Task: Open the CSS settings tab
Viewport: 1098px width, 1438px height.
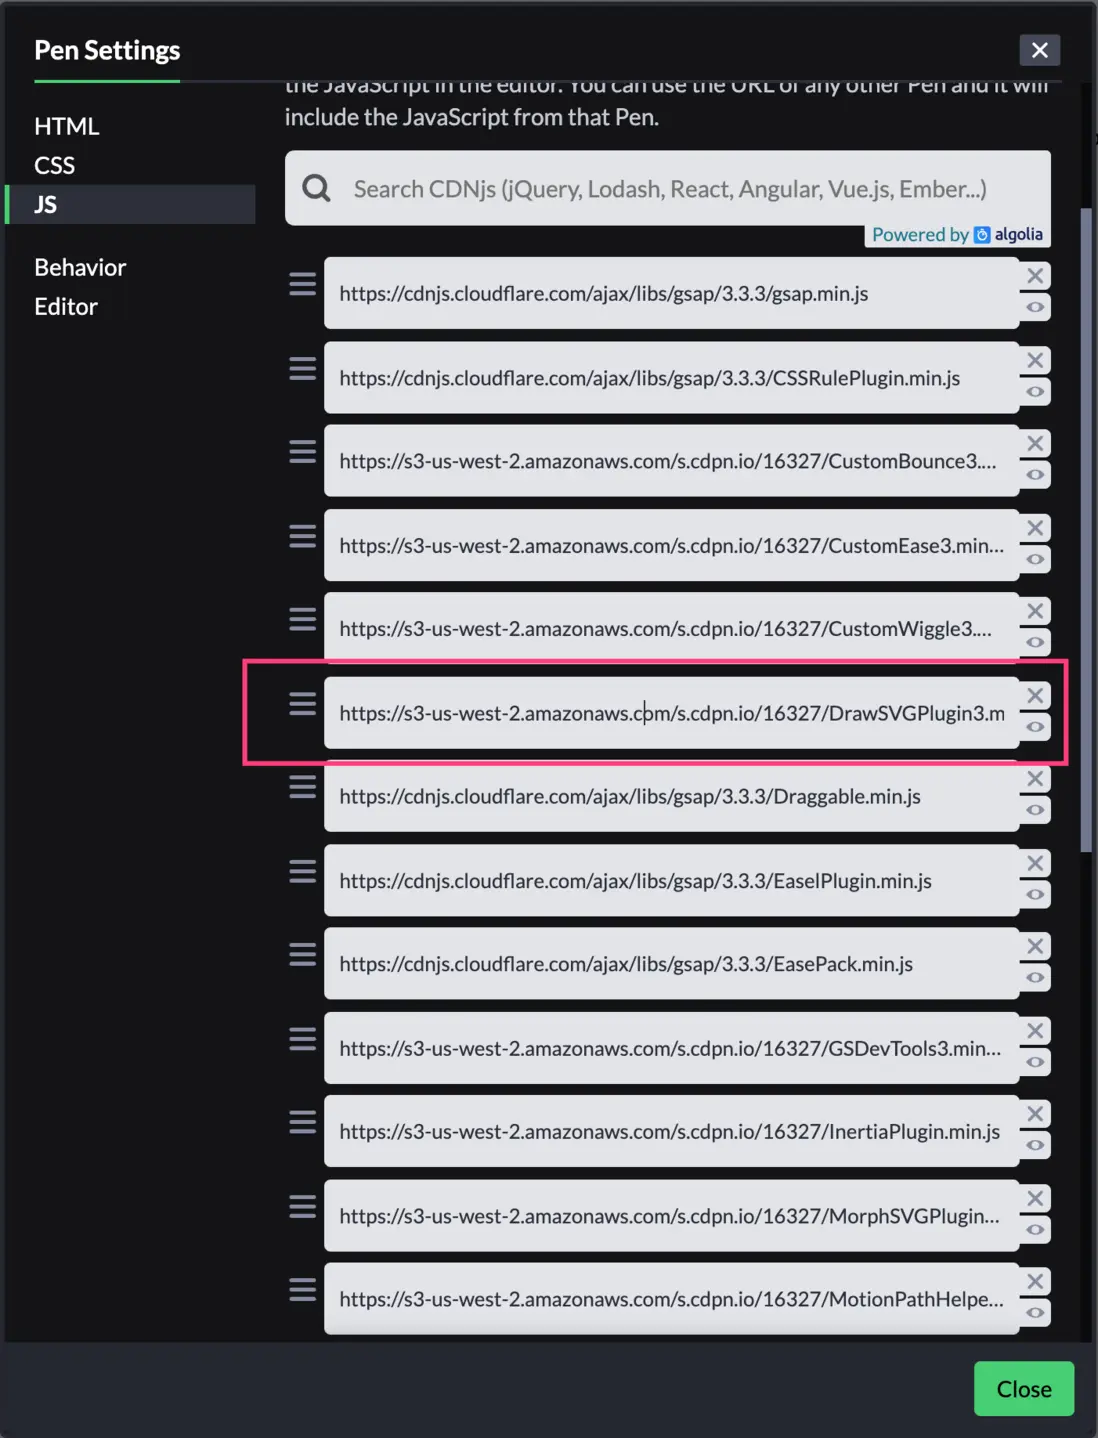Action: (55, 165)
